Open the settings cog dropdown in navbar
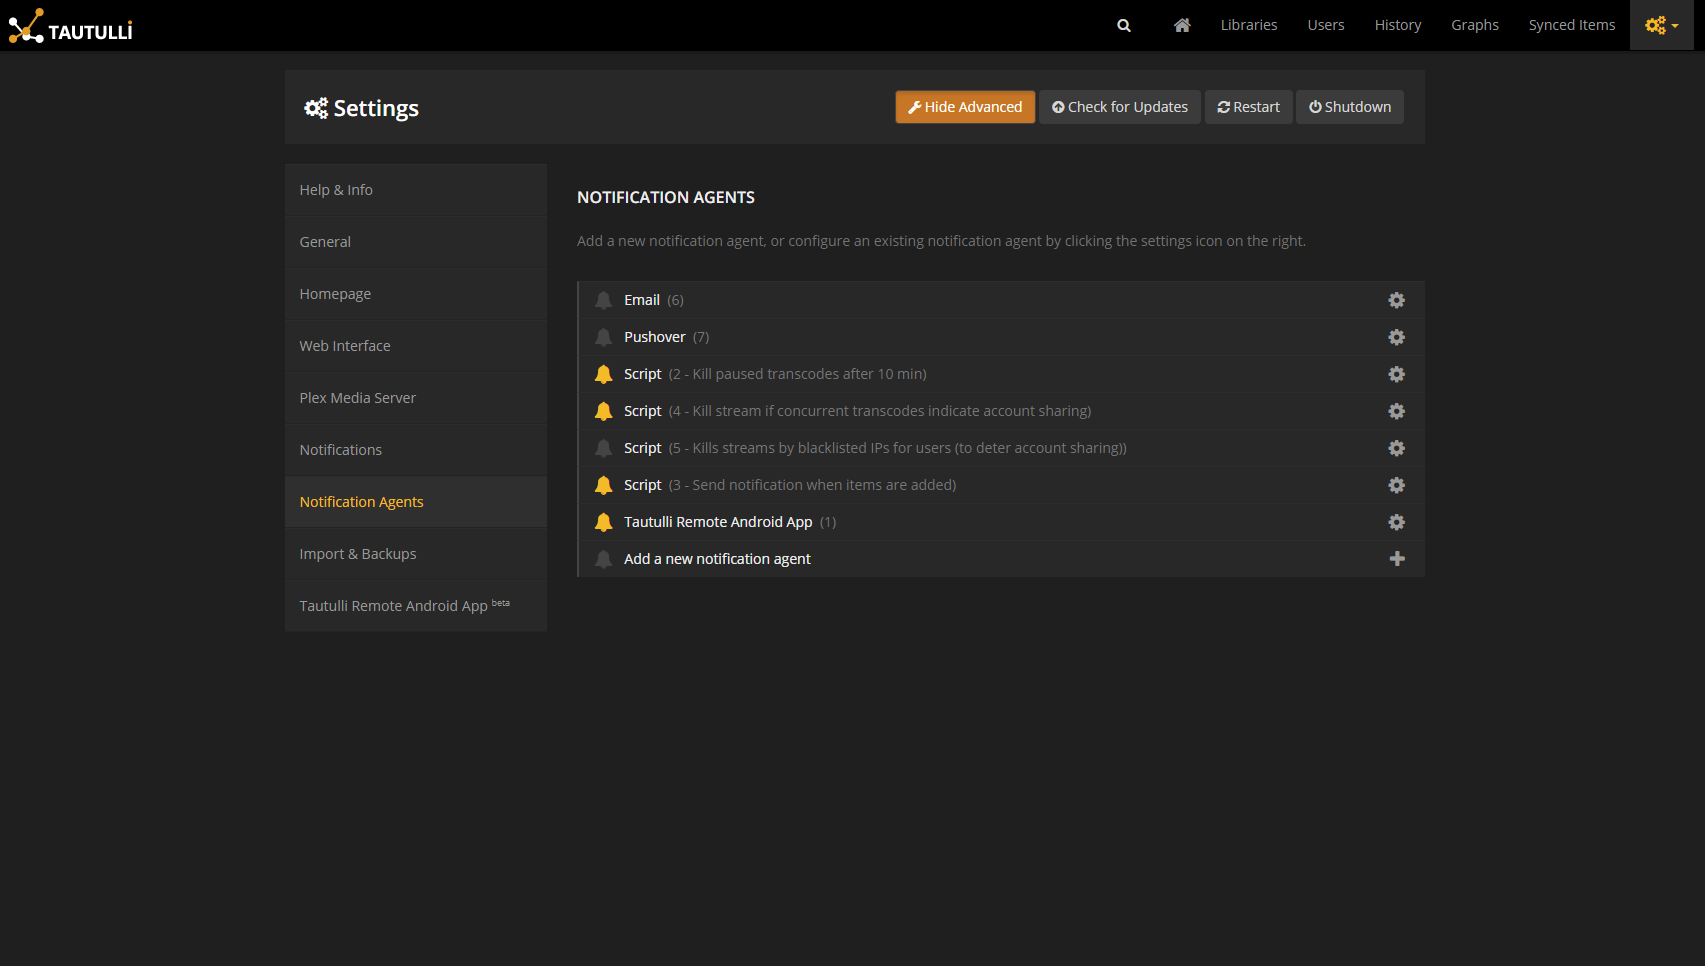Screen dimensions: 1705x966 tap(1661, 26)
